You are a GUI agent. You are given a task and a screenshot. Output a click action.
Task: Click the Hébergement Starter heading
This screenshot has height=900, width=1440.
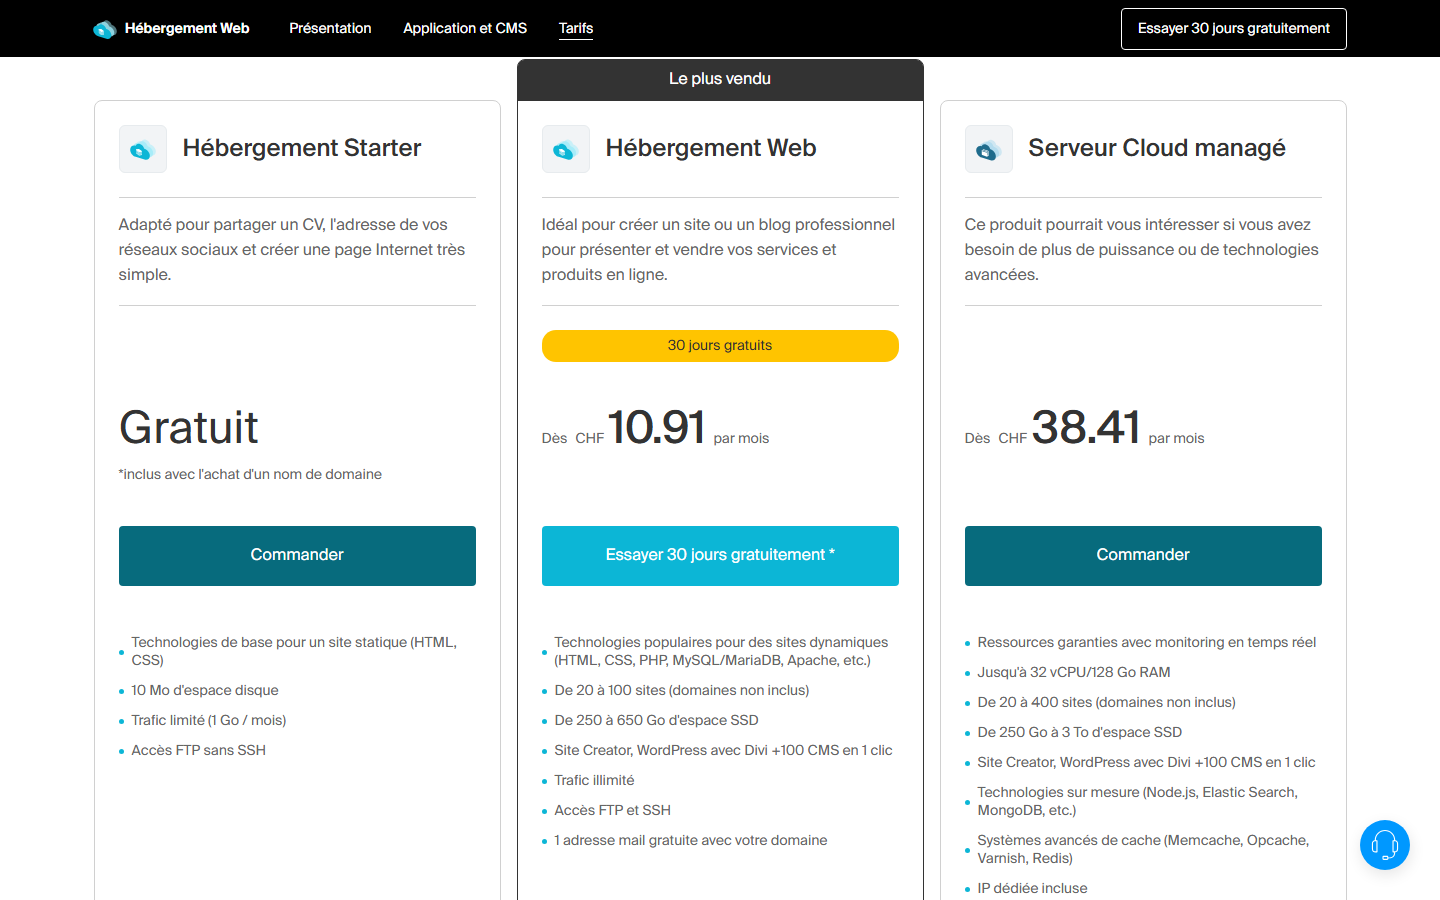(x=302, y=148)
